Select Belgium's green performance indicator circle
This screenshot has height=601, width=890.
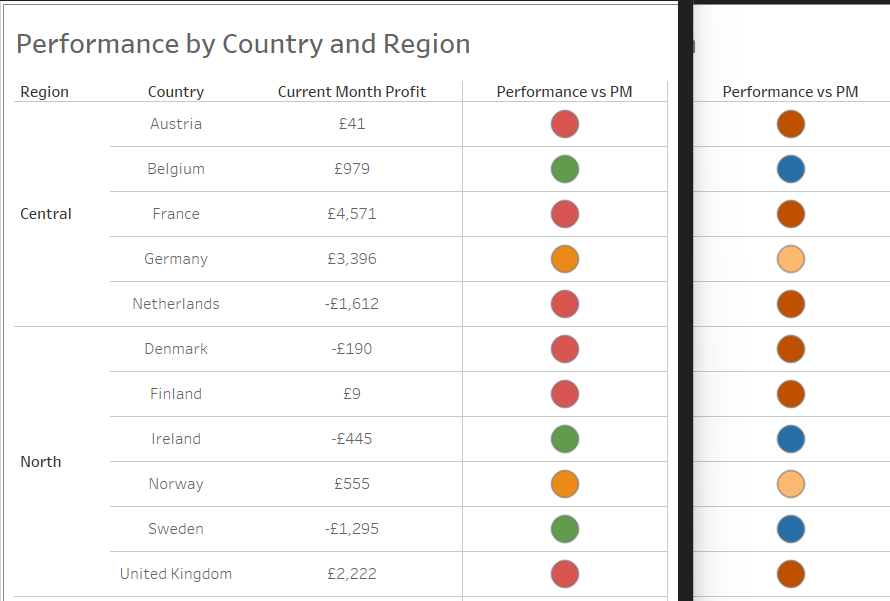click(565, 169)
